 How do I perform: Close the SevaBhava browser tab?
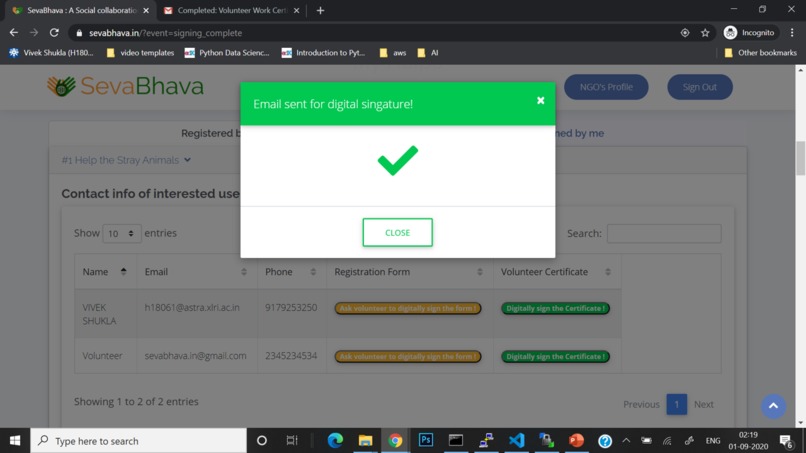pos(146,10)
